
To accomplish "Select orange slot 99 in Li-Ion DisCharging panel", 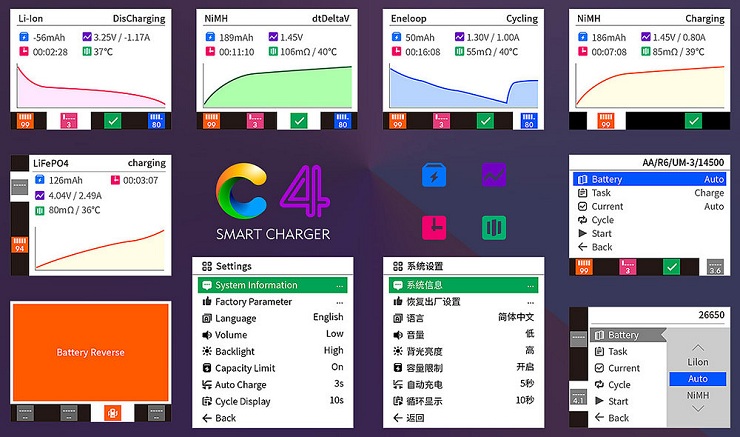I will click(x=25, y=121).
